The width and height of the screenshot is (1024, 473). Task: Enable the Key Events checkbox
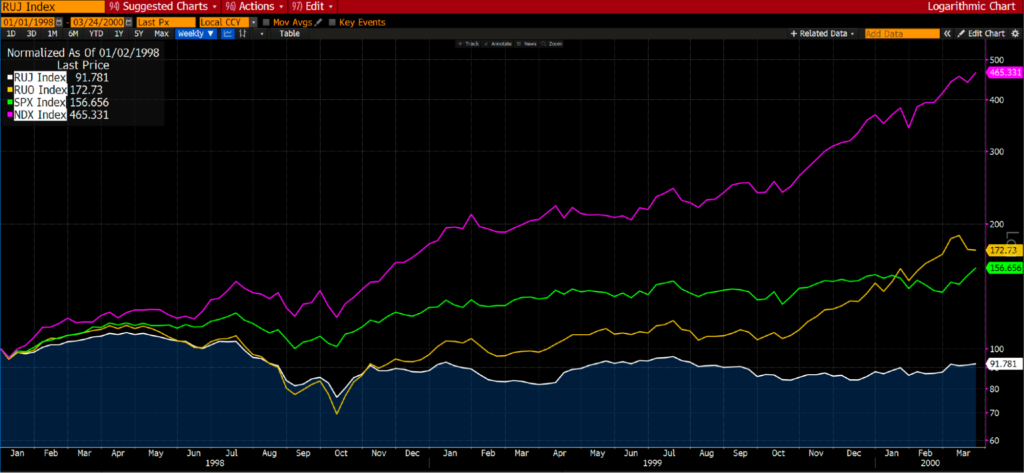tap(332, 22)
